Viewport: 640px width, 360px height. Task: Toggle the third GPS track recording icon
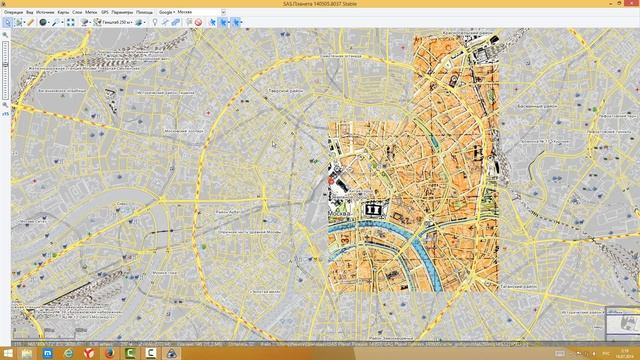(x=236, y=22)
